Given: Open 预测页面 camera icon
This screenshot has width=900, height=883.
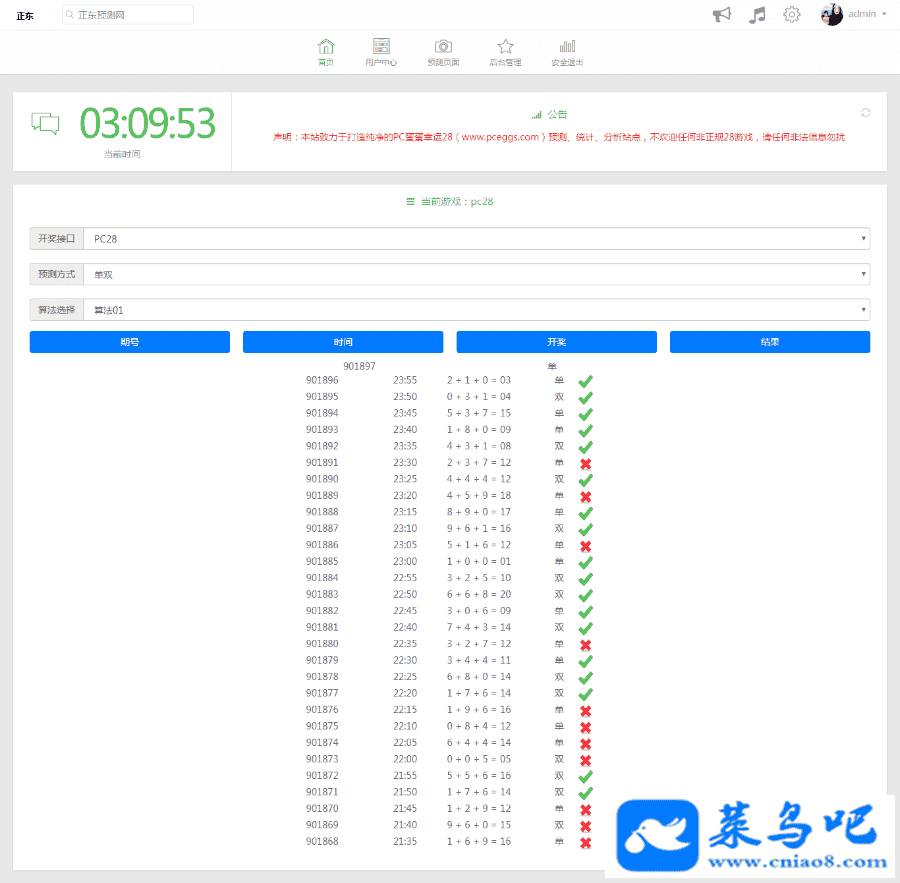Looking at the screenshot, I should (x=443, y=47).
